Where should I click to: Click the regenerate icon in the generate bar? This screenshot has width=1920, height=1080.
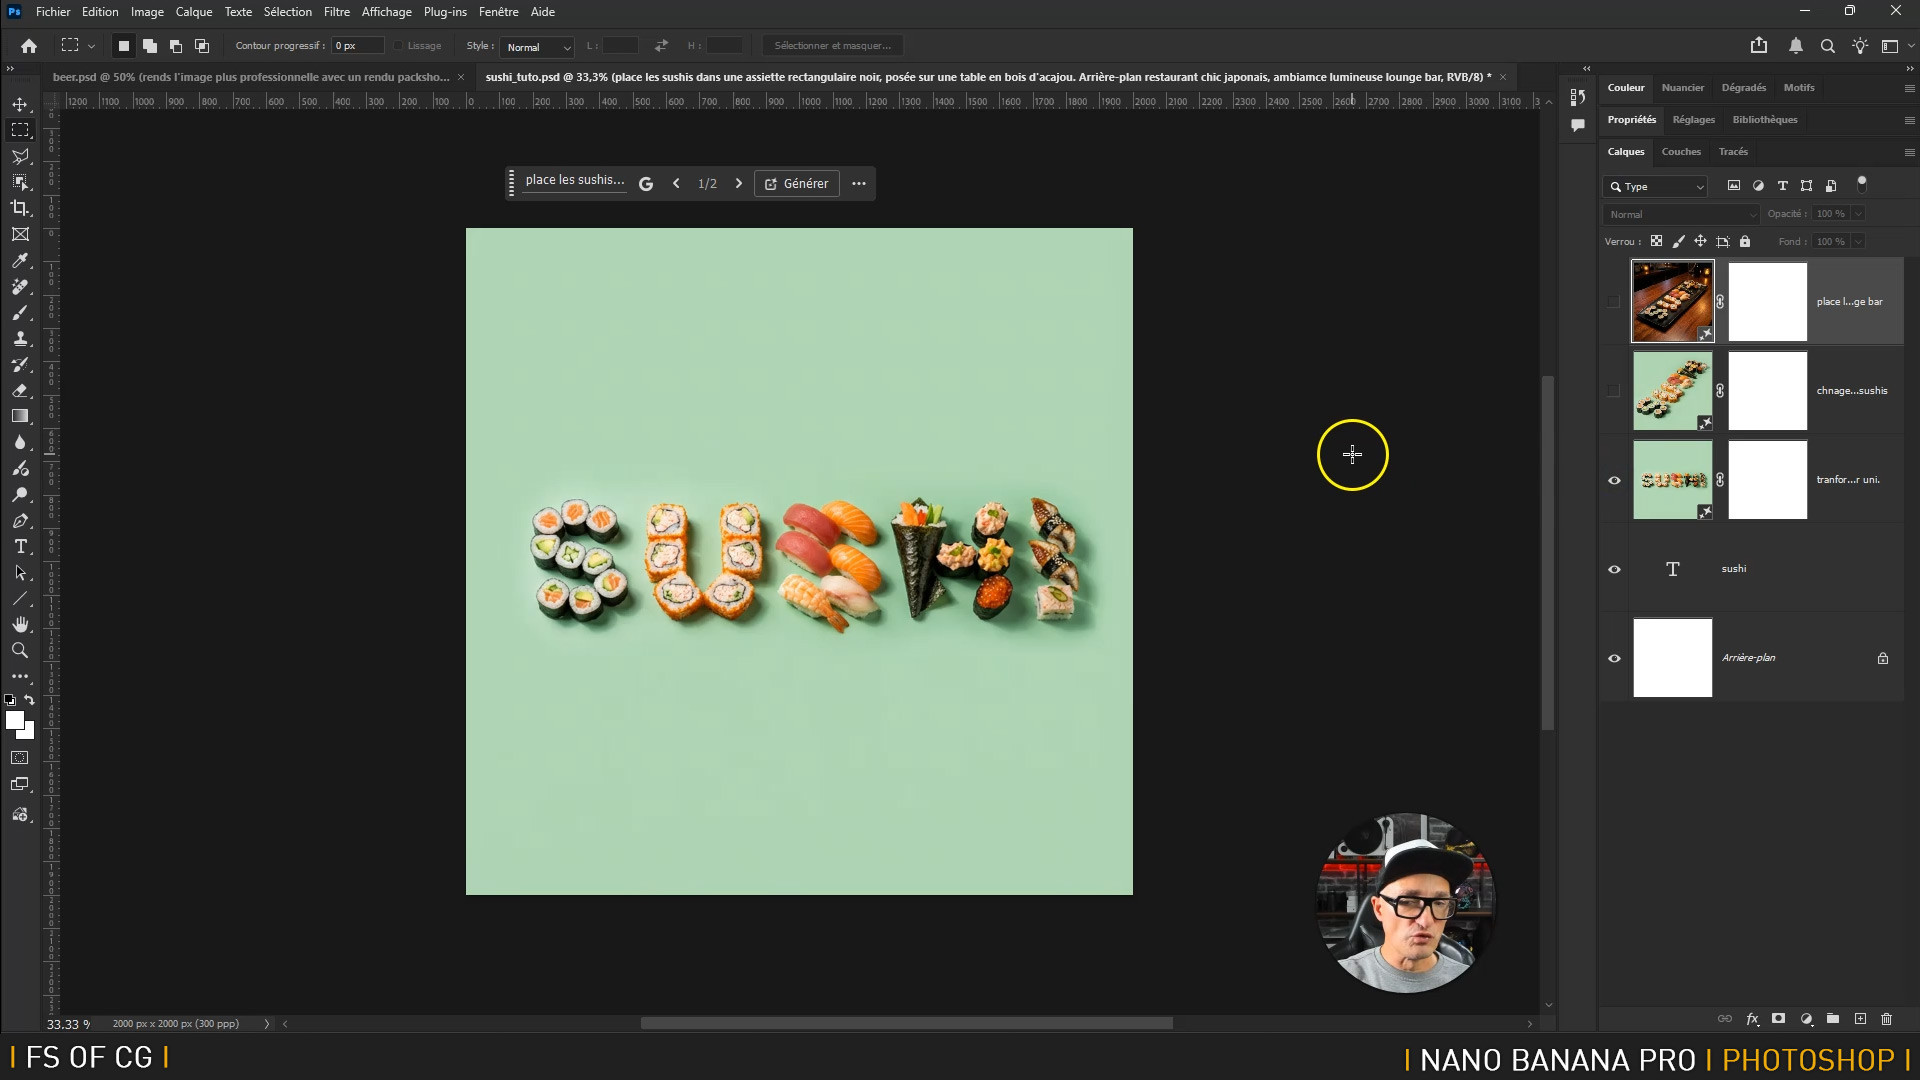646,184
